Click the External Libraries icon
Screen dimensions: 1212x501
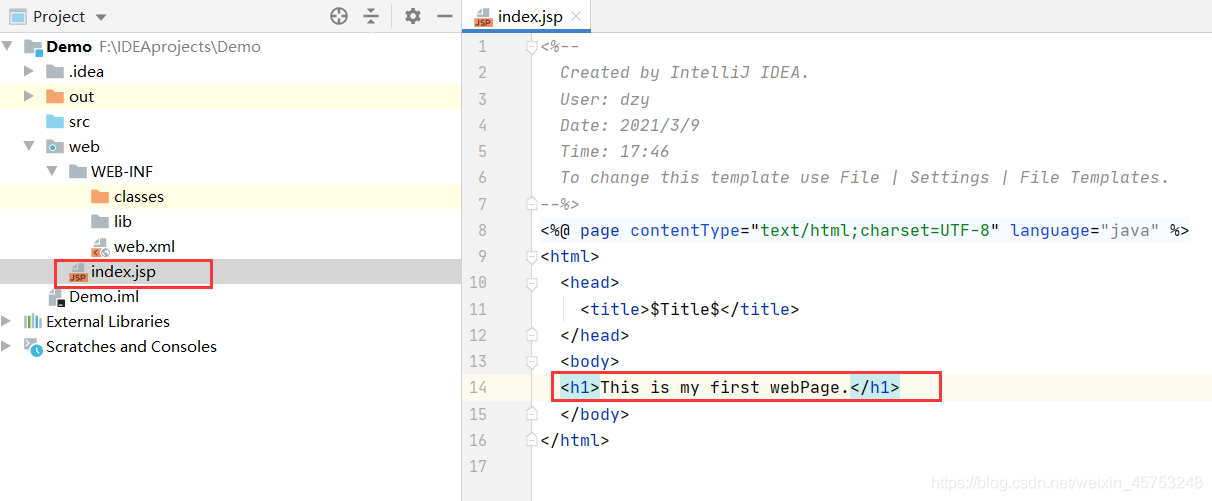click(32, 322)
